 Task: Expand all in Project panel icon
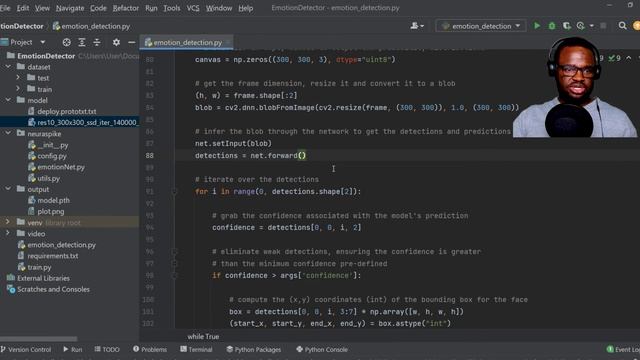(x=82, y=42)
